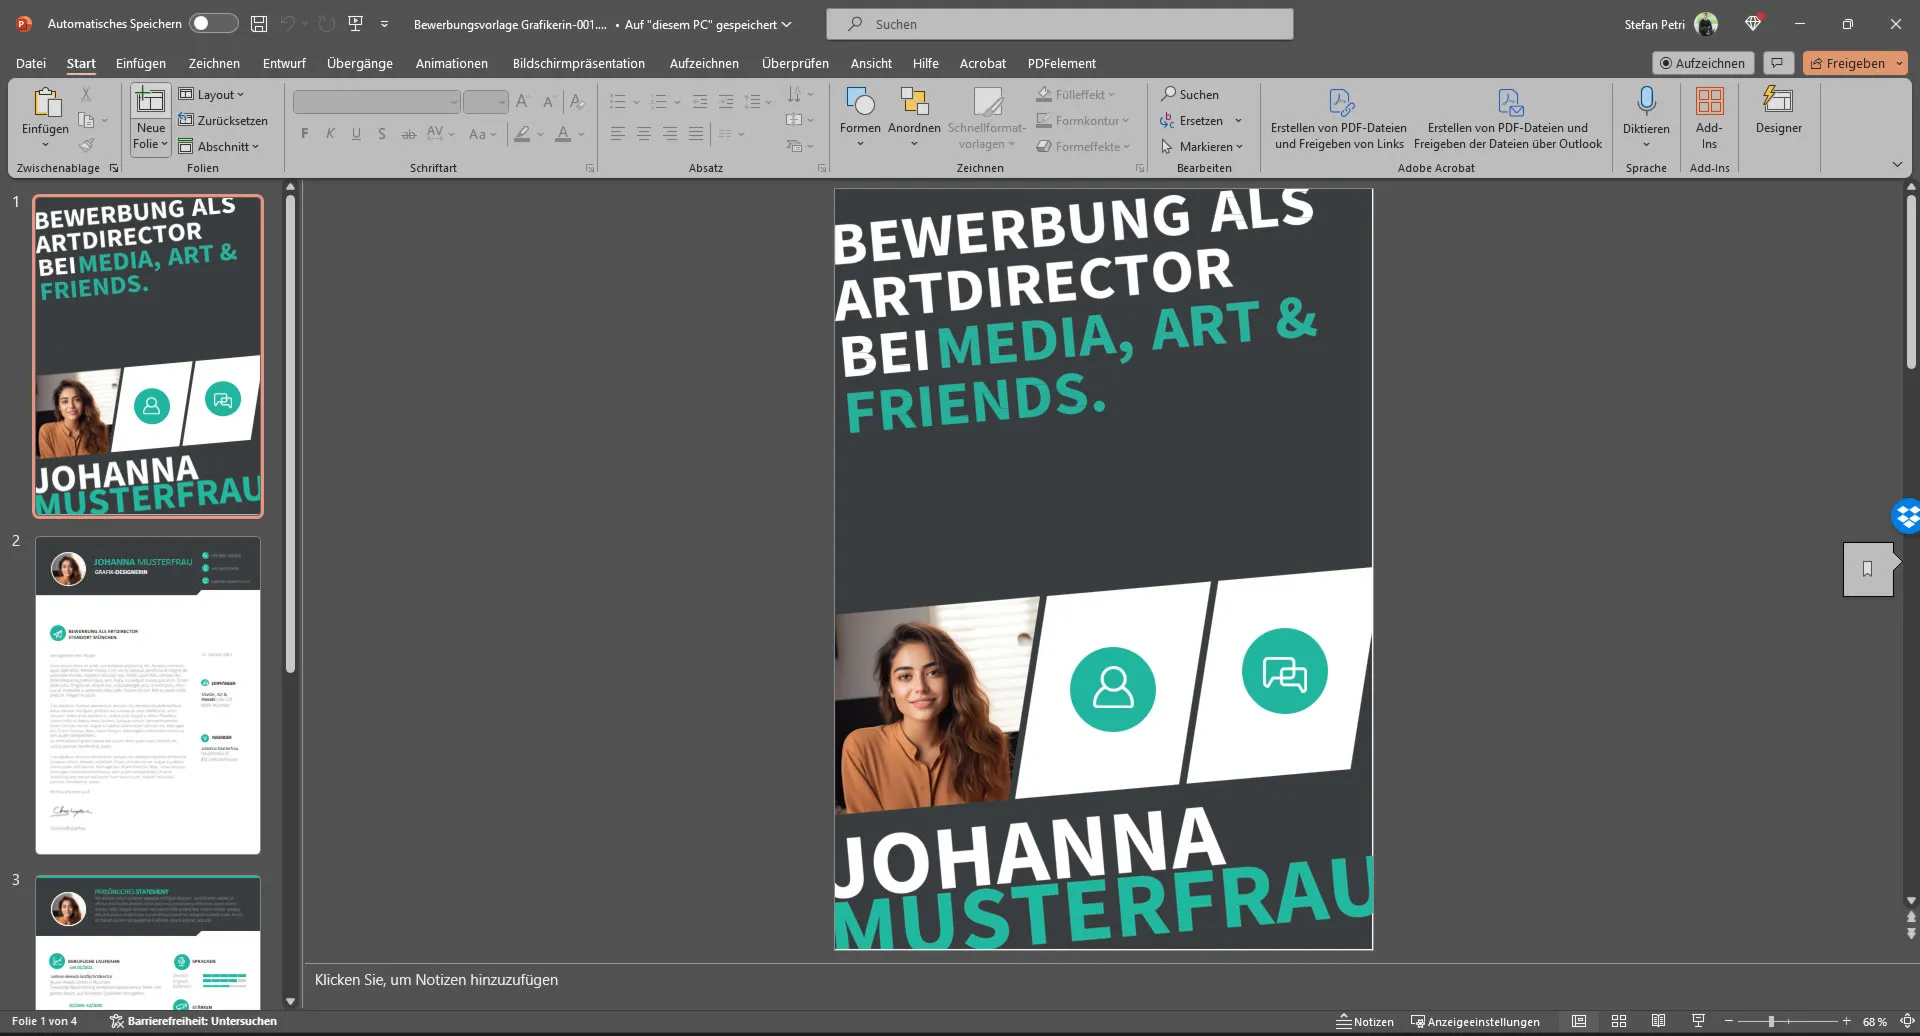The image size is (1920, 1036).
Task: Click the Diktieren microphone icon
Action: coord(1646,101)
